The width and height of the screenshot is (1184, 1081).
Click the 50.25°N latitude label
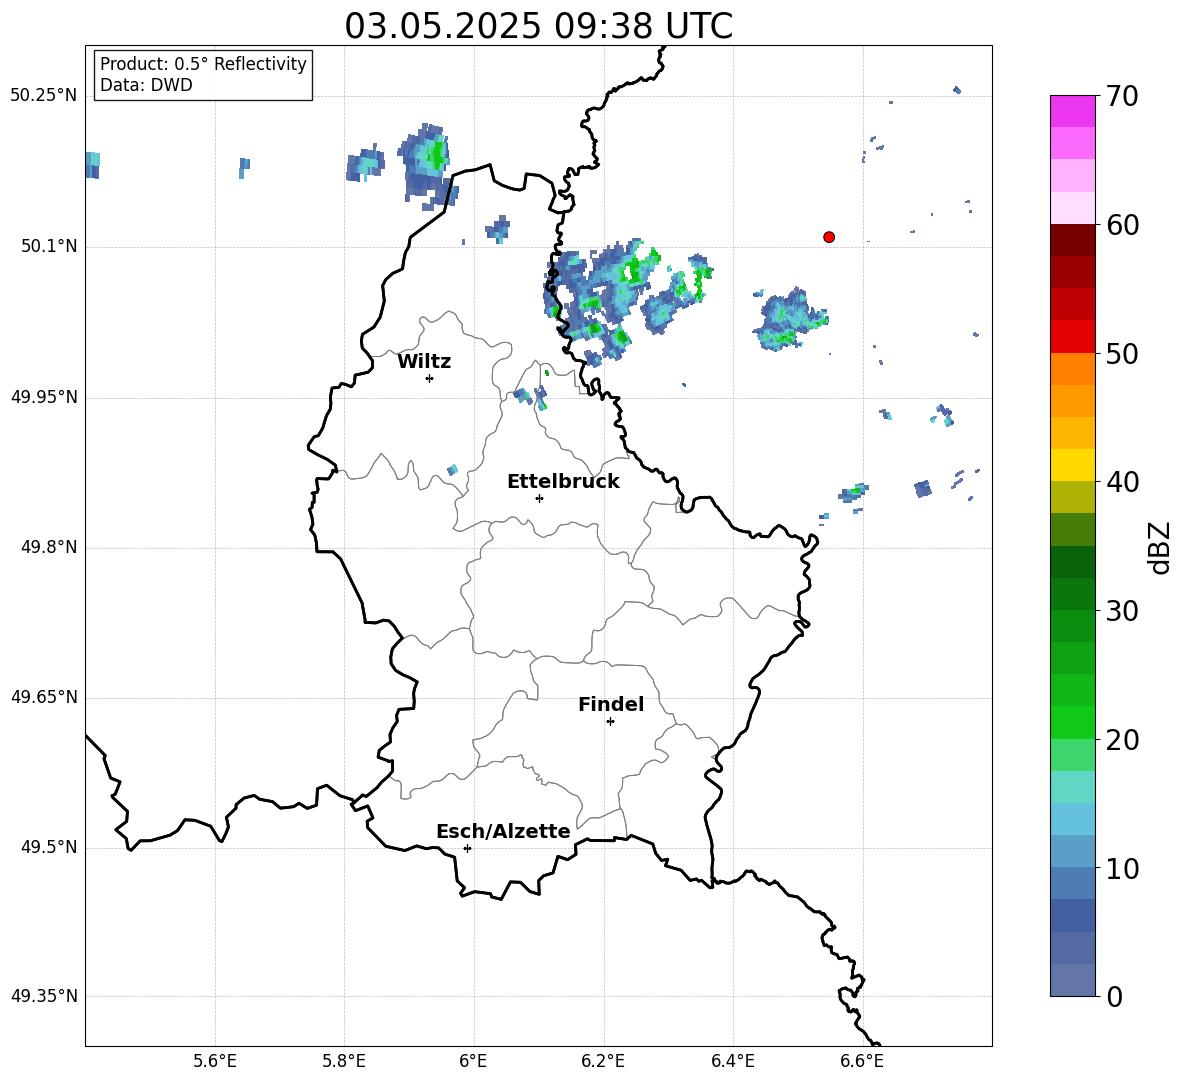(x=43, y=96)
